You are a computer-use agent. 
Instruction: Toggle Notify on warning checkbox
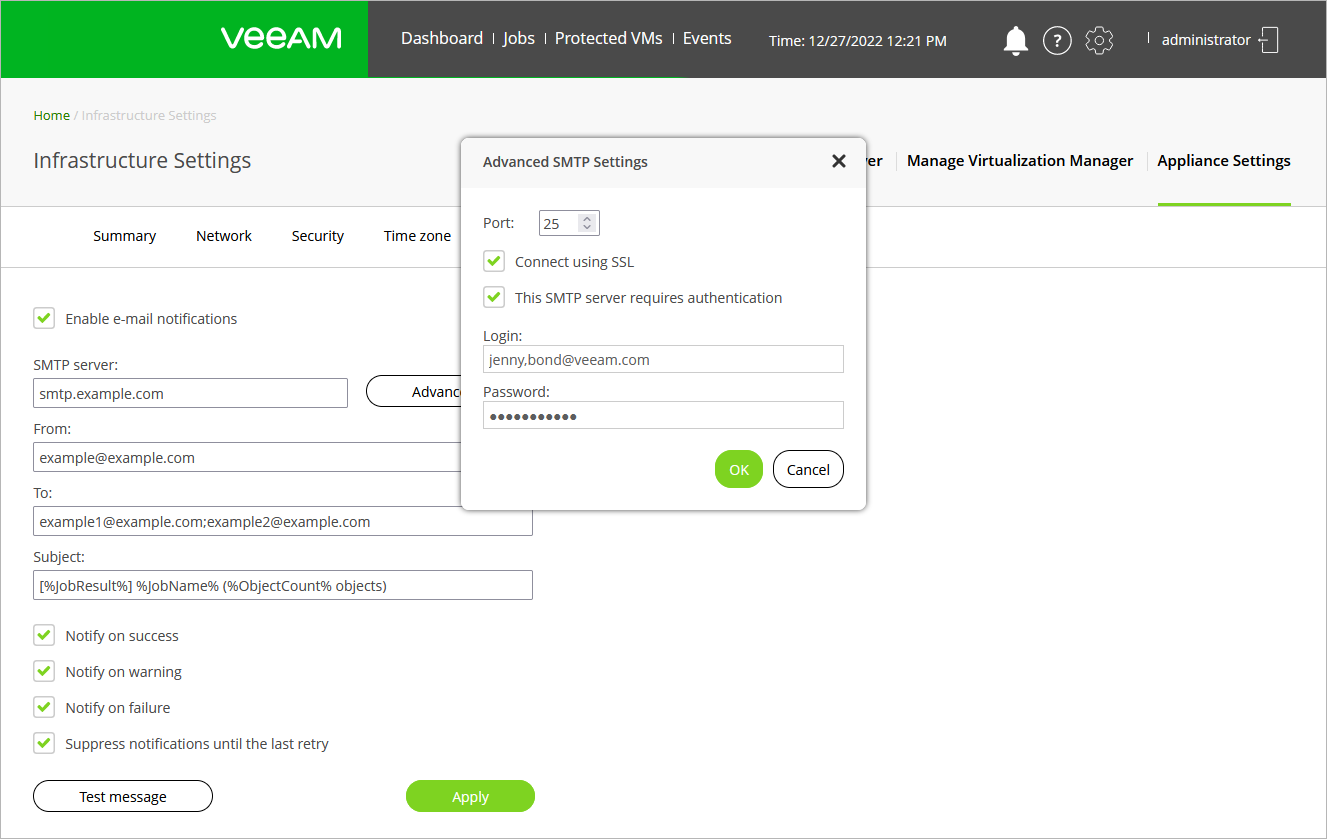(x=44, y=672)
